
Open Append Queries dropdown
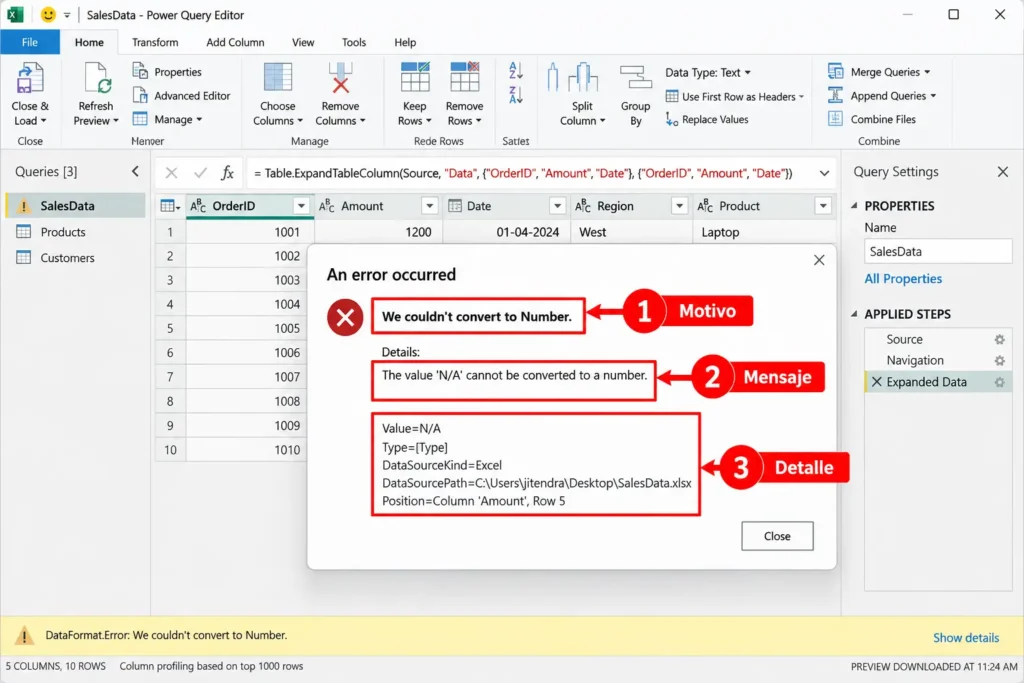click(x=882, y=95)
